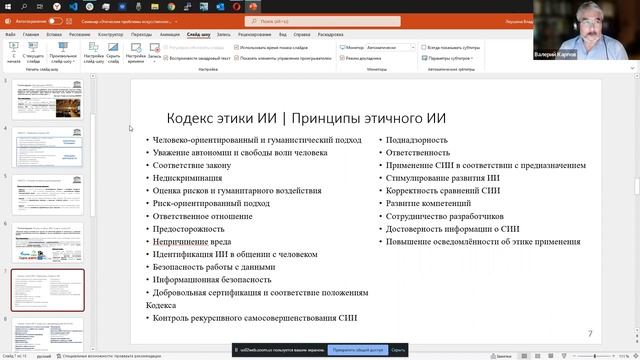Viewport: 640px width, 360px height.
Task: Open the Вид tab
Action: (282, 35)
